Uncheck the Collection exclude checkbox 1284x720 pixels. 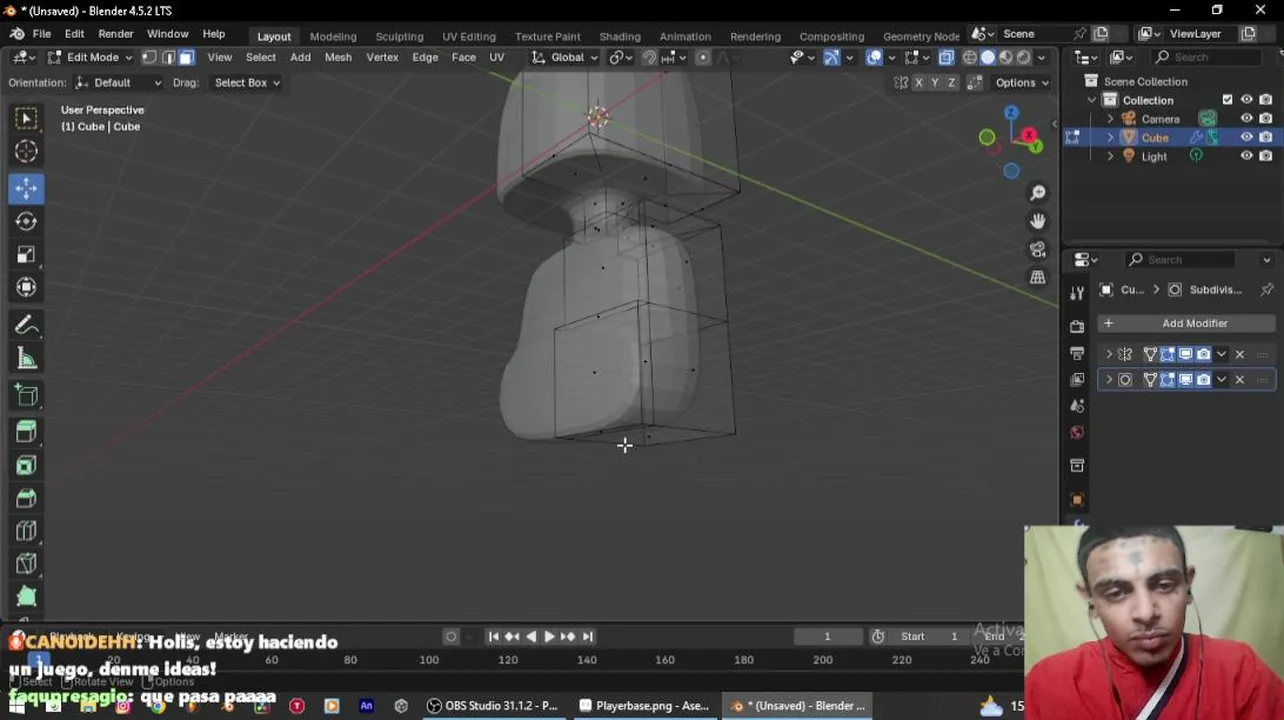click(x=1227, y=100)
